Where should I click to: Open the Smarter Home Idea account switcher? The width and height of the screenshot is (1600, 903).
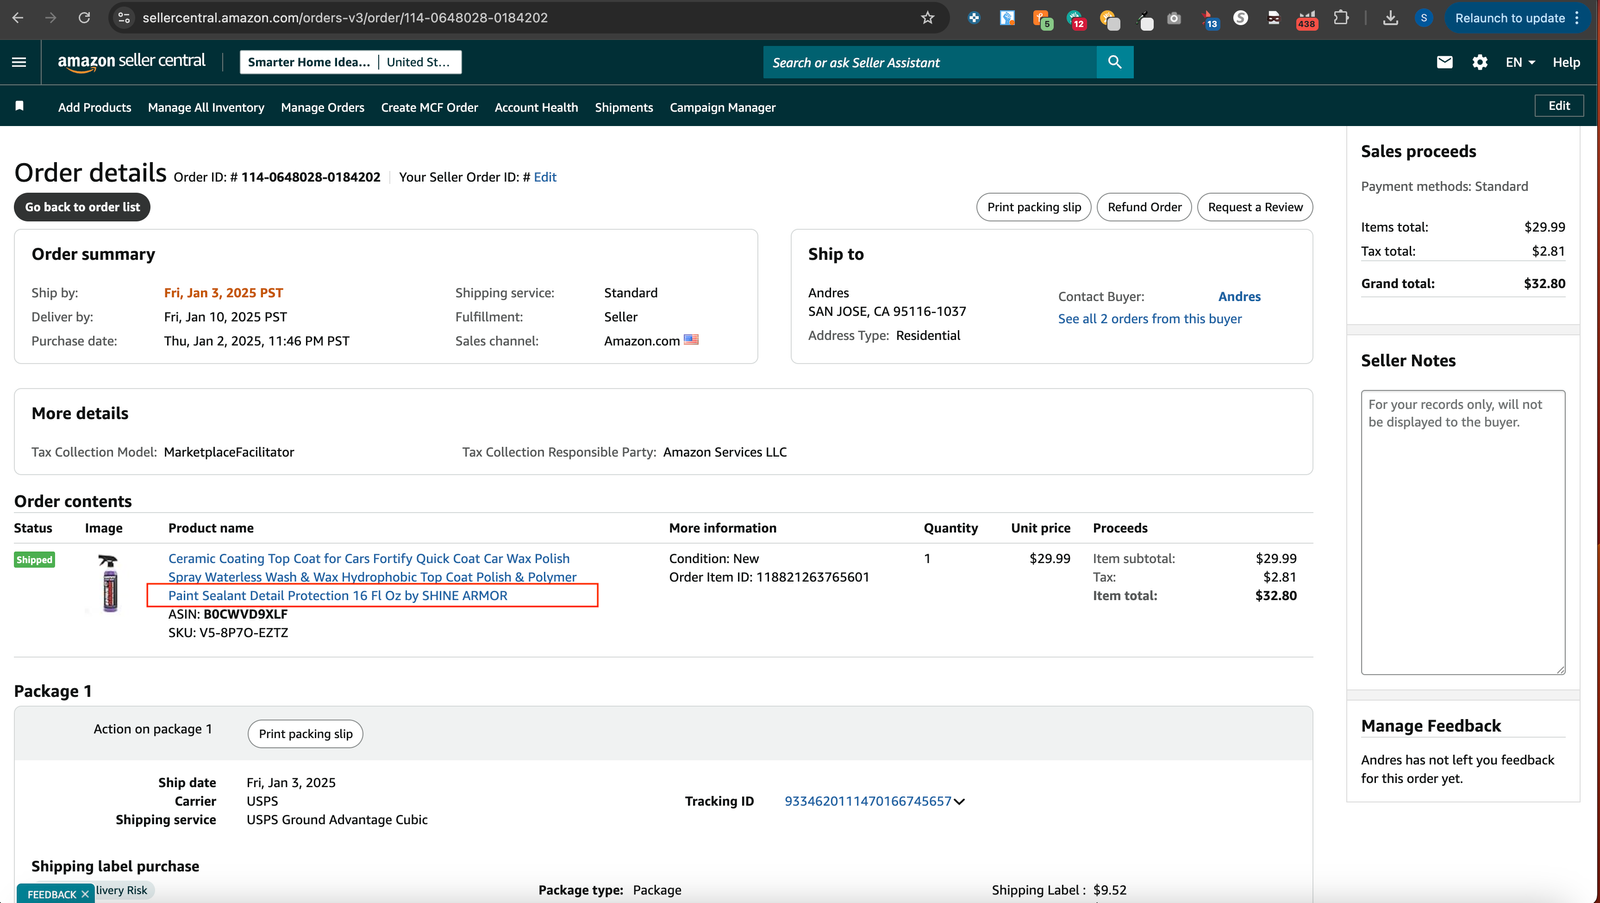click(309, 62)
